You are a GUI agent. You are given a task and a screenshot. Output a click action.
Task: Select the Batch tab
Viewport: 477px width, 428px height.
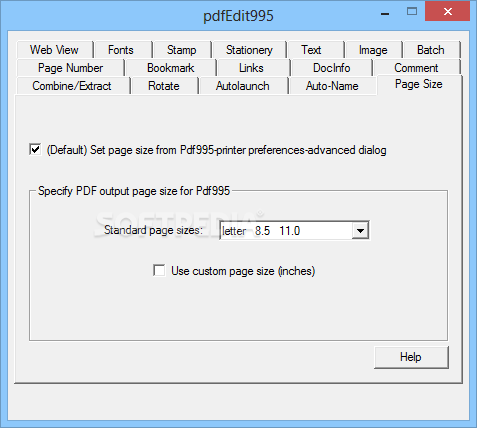coord(431,50)
